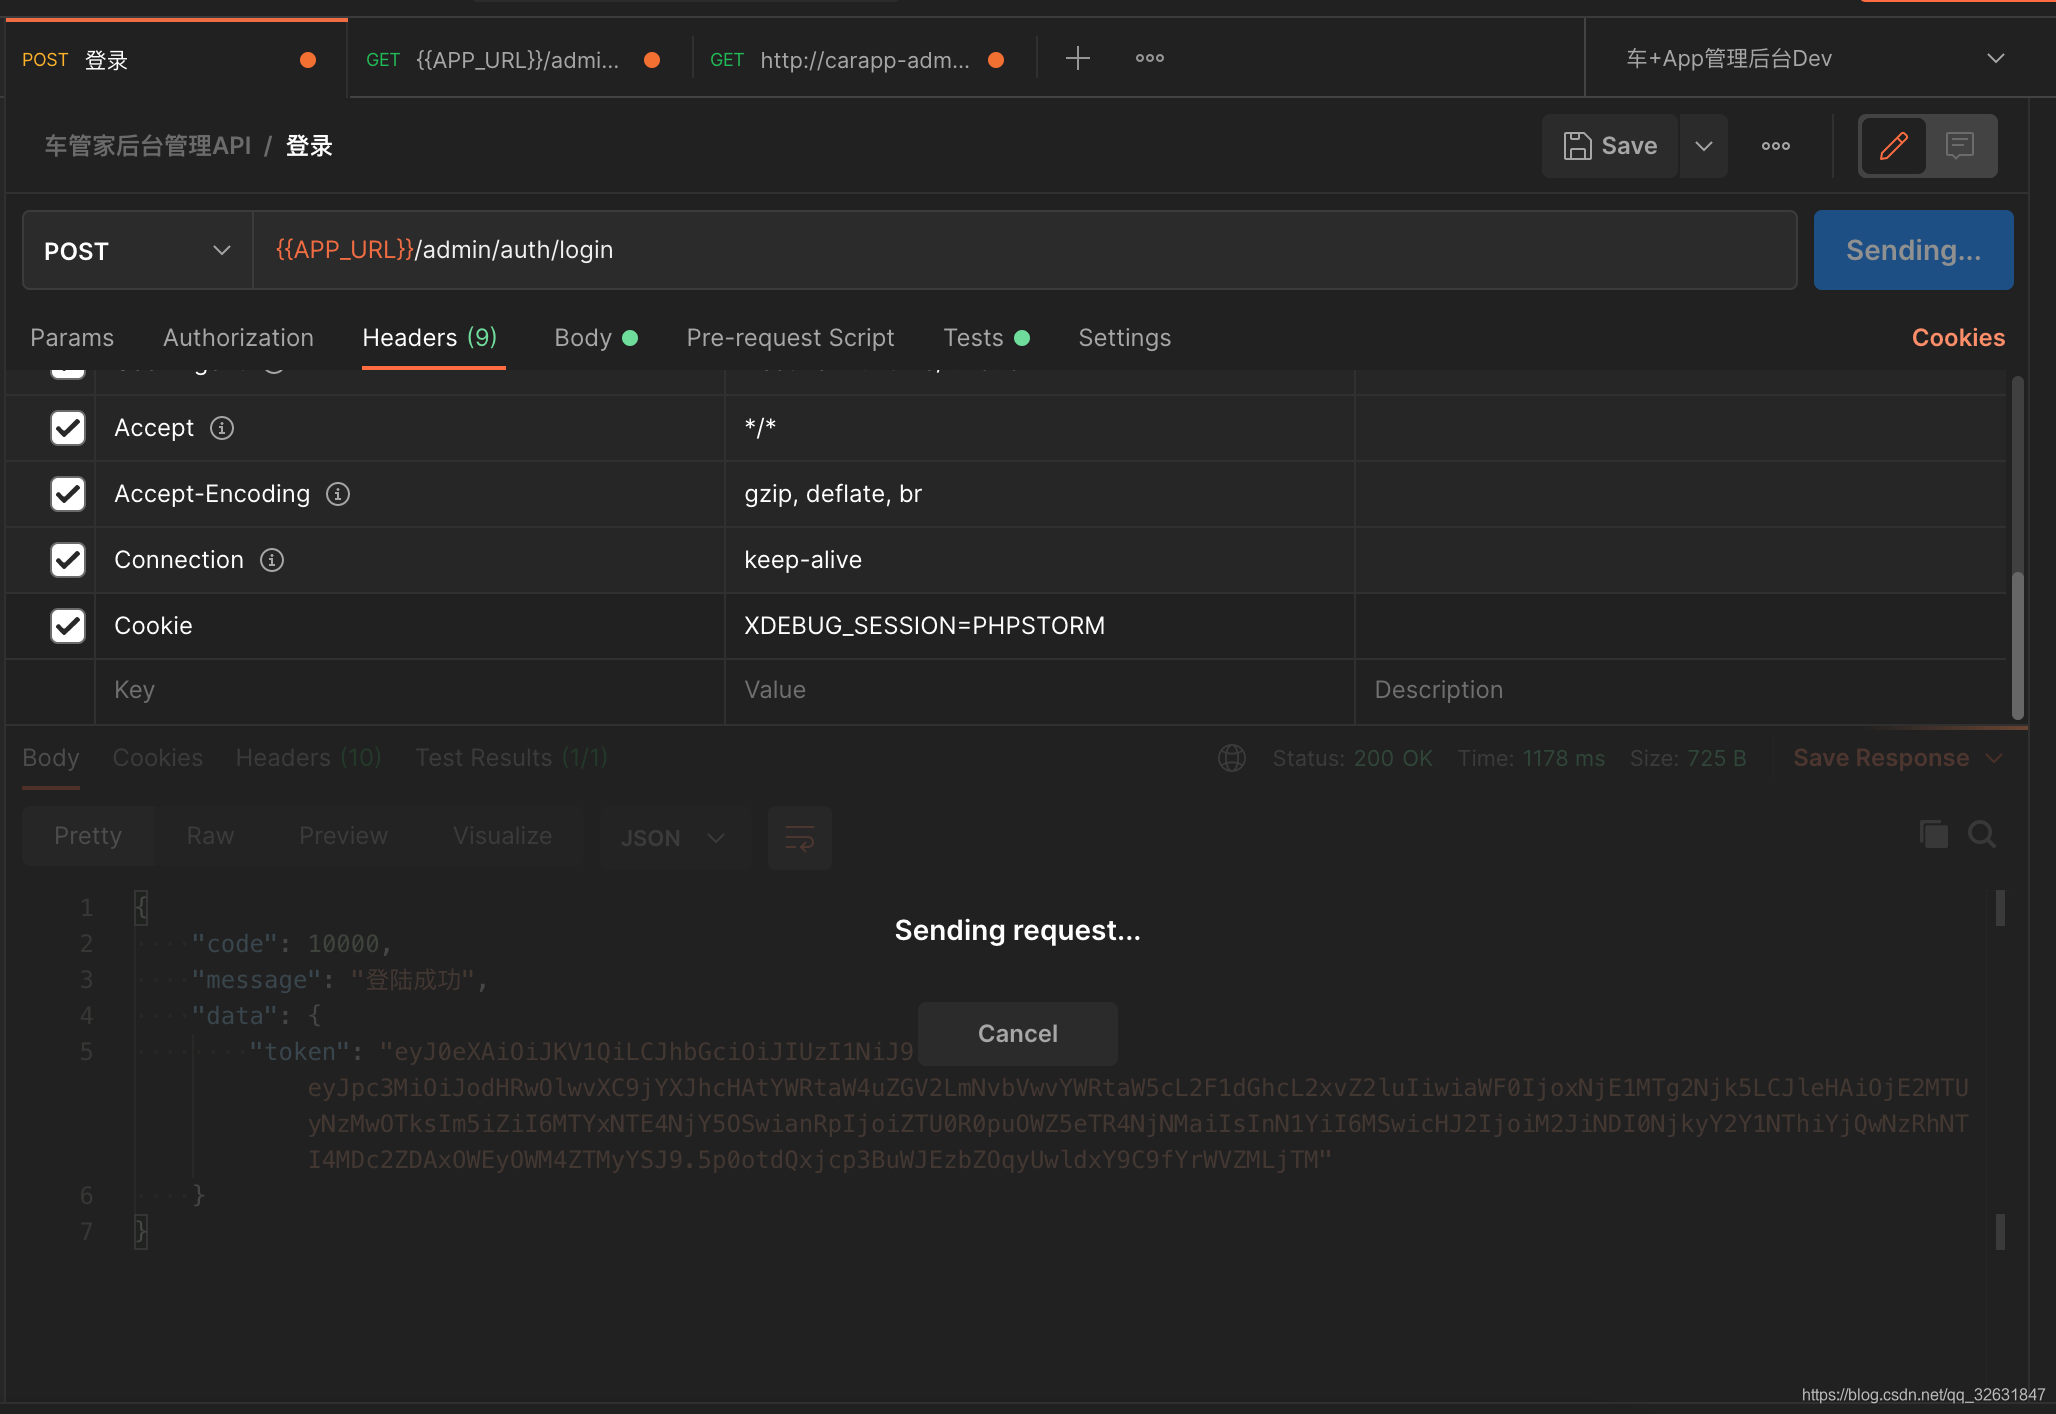
Task: Switch to the Pre-request Script tab
Action: [x=790, y=338]
